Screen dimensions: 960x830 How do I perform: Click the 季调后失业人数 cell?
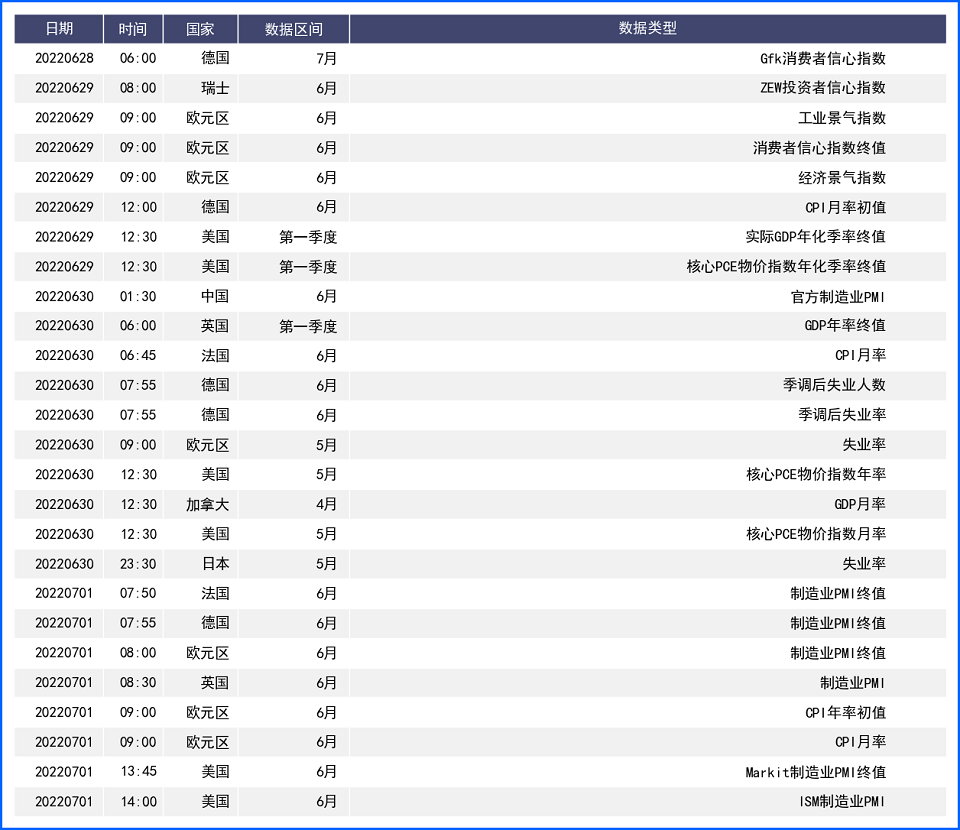point(834,385)
